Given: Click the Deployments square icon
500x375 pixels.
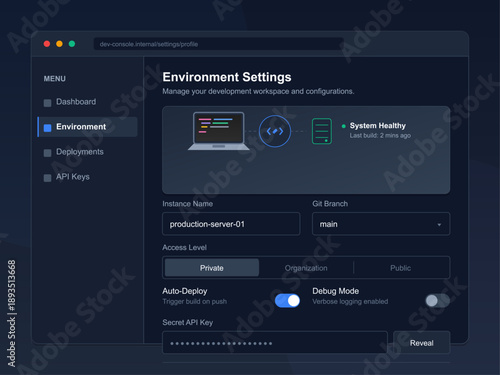Looking at the screenshot, I should click(48, 153).
